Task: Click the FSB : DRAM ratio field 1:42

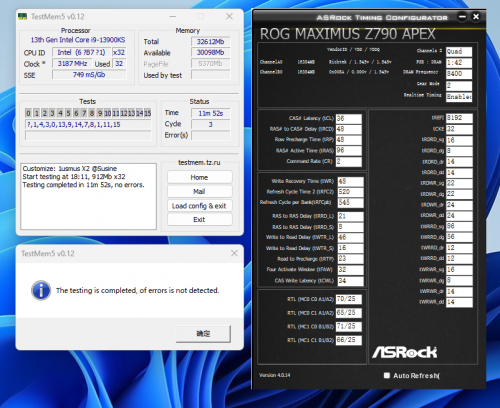Action: 459,63
